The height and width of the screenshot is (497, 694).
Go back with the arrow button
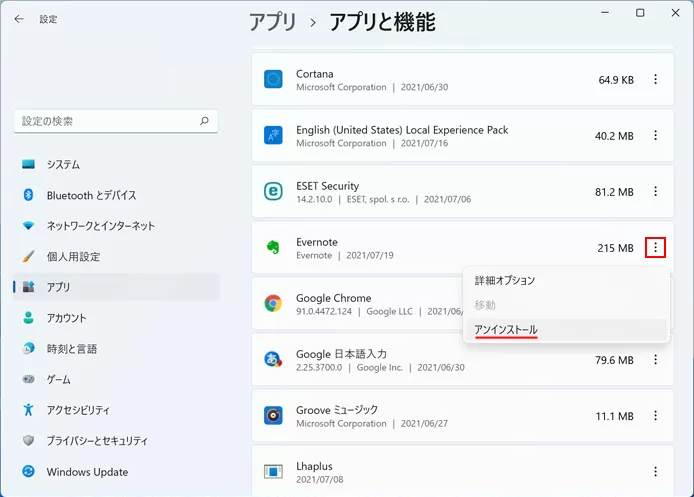[x=19, y=19]
